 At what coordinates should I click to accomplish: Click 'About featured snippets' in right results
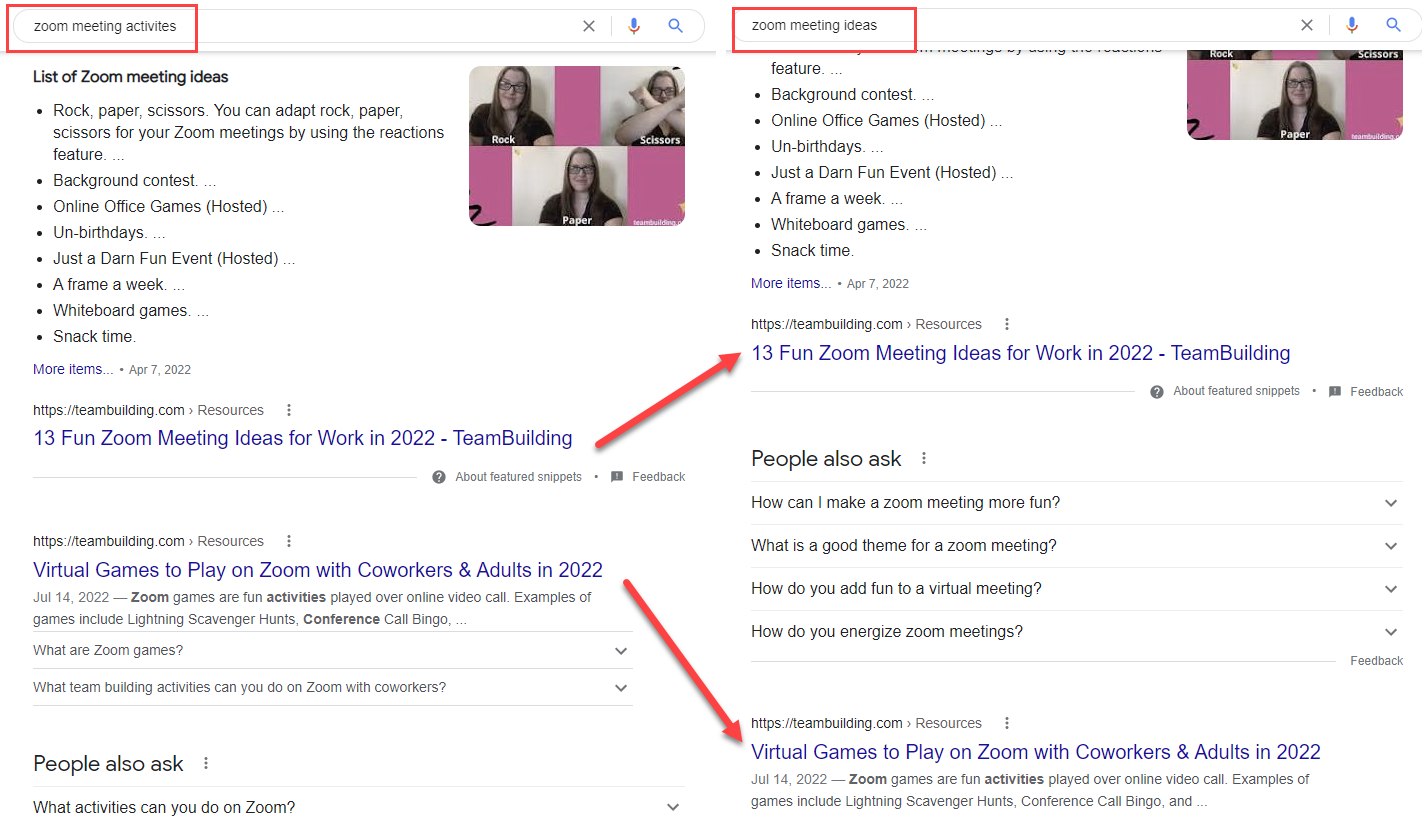[1236, 391]
